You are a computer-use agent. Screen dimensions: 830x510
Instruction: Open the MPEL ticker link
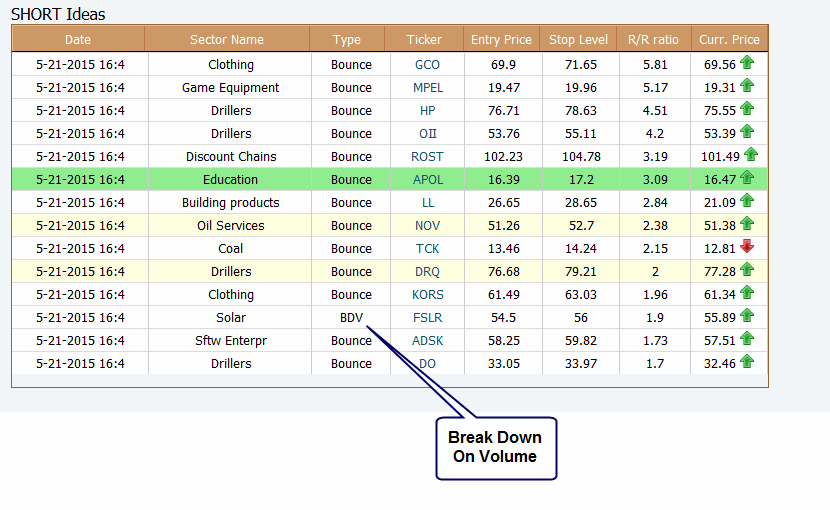point(428,87)
